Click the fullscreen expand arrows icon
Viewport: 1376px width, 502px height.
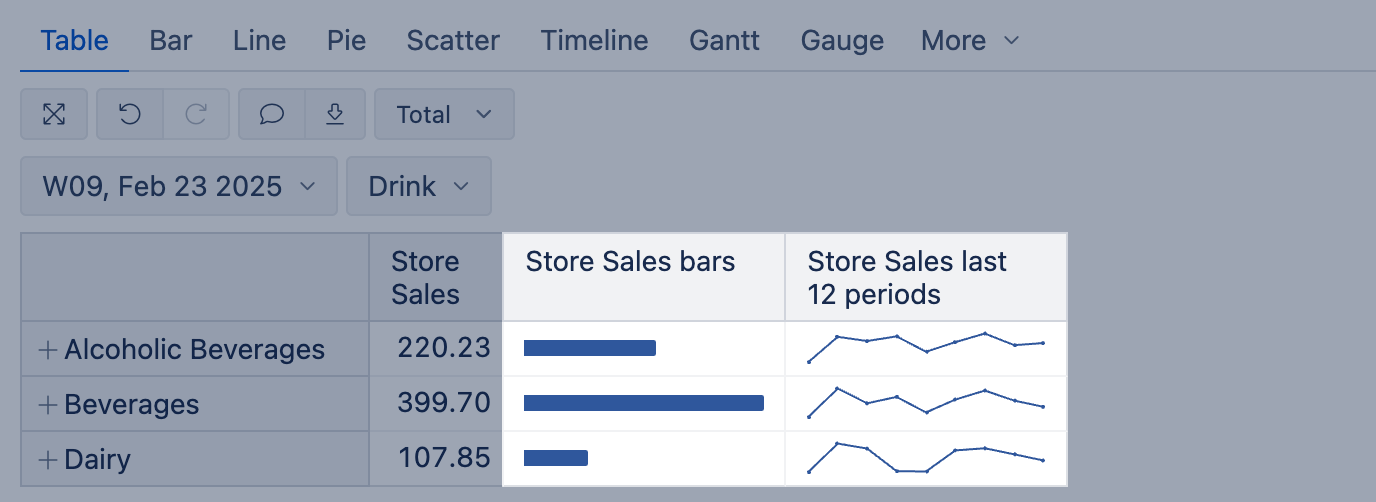pos(54,115)
